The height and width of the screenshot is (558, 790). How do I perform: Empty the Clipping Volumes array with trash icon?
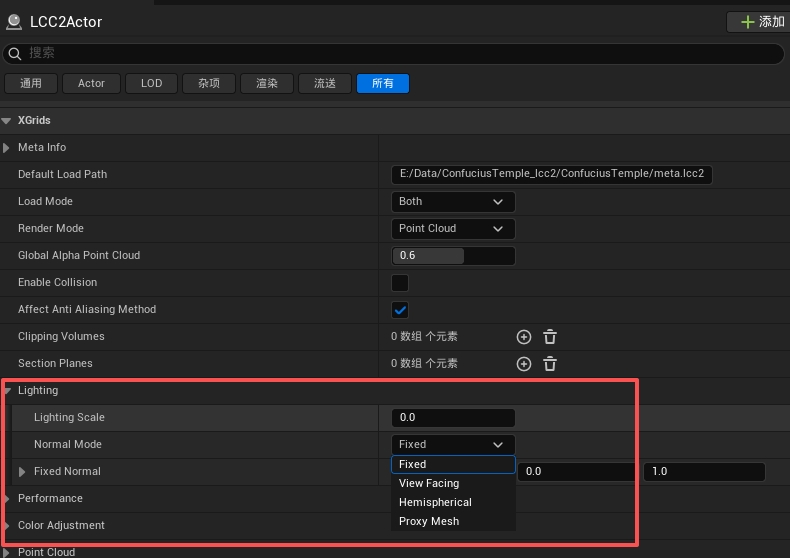[550, 337]
